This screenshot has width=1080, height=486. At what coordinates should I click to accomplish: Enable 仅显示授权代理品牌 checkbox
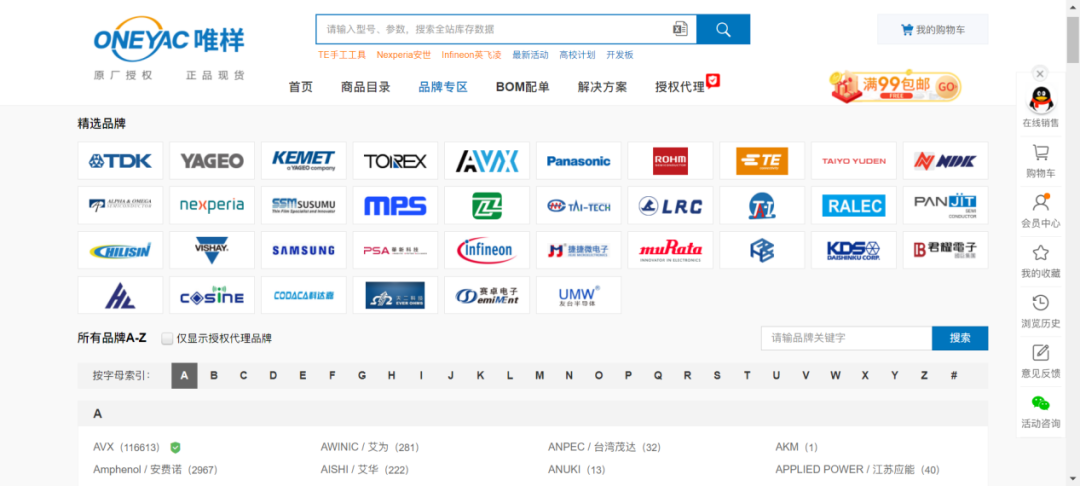(167, 338)
